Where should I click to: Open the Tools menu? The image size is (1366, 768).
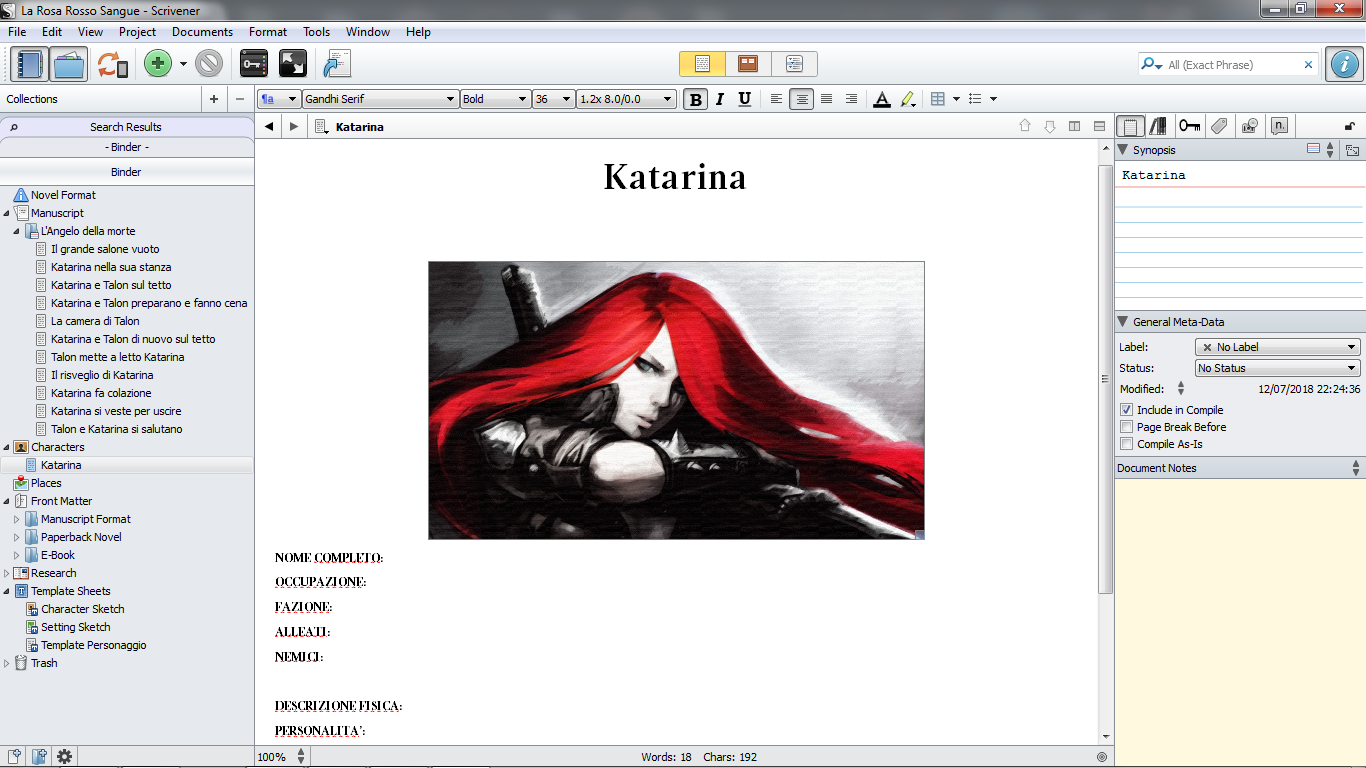[317, 32]
